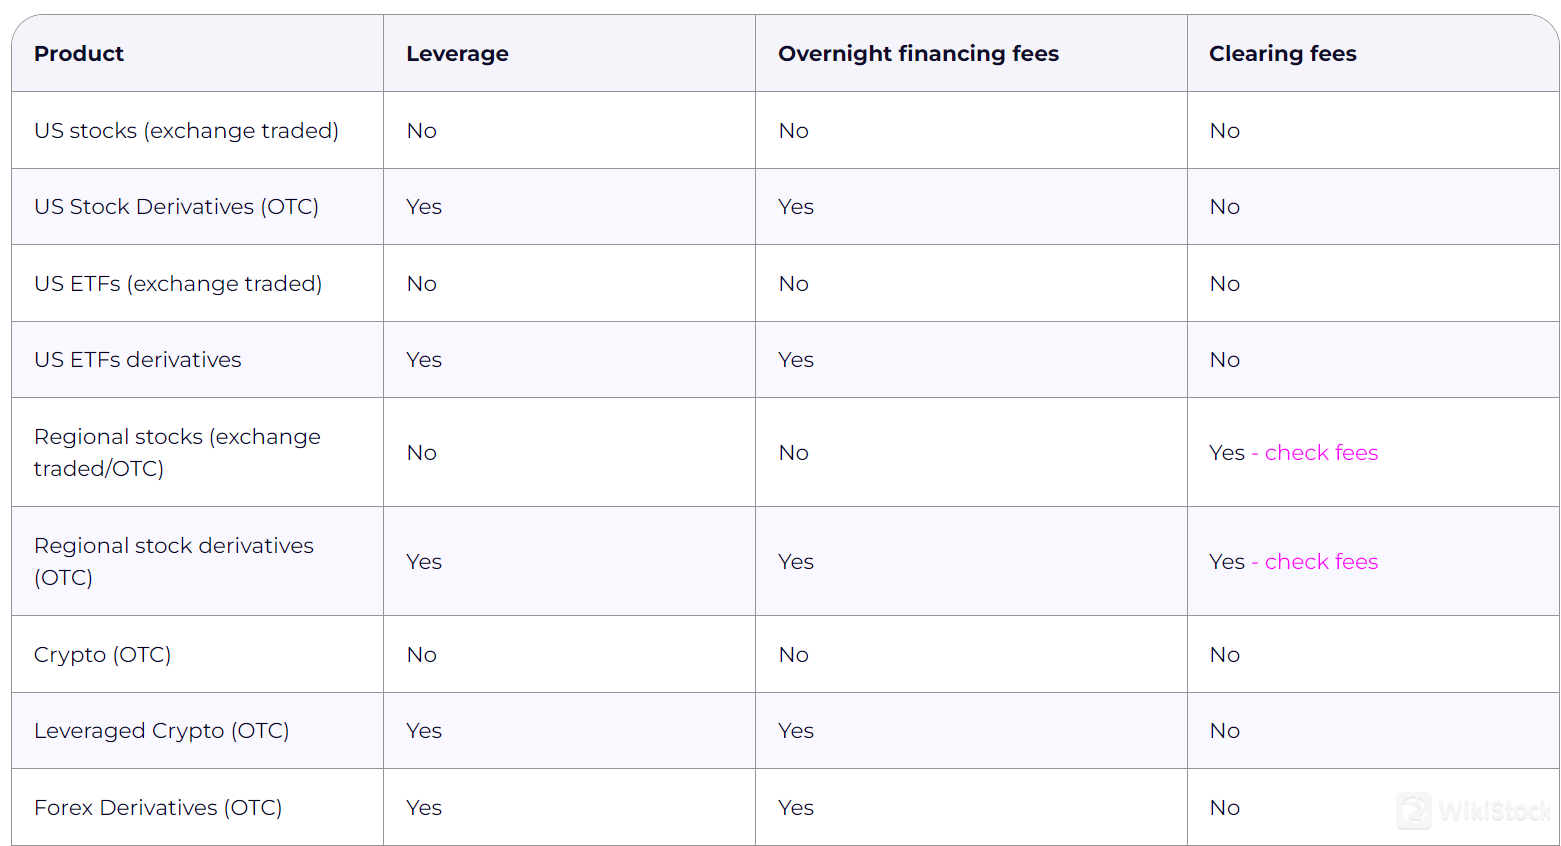This screenshot has width=1561, height=846.
Task: Select the US ETFs derivatives cell
Action: pyautogui.click(x=138, y=360)
